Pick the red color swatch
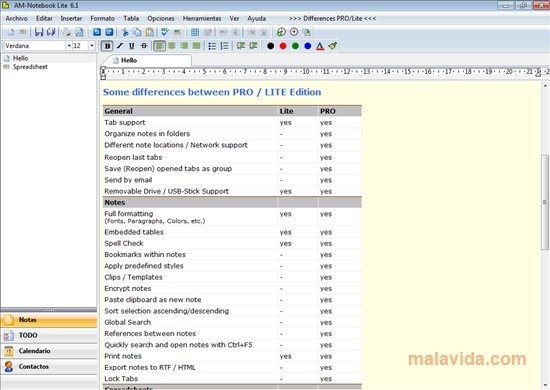Screen dimensions: 550x390 tap(283, 46)
